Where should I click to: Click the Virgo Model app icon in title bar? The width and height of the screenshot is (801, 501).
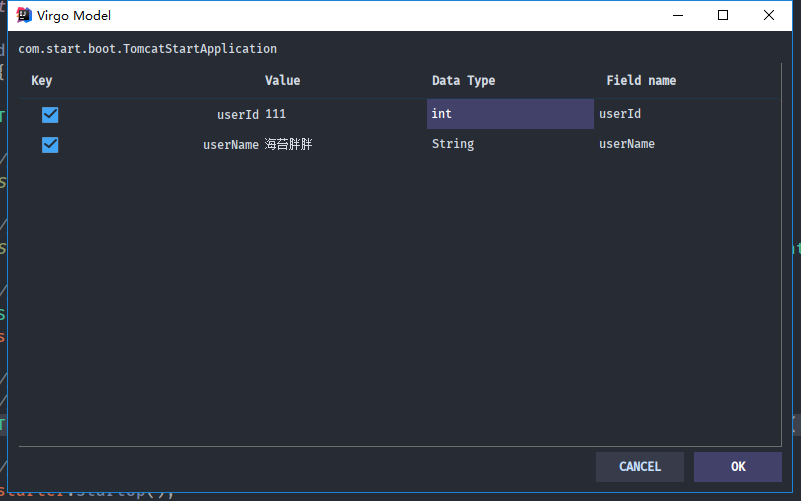coord(22,16)
